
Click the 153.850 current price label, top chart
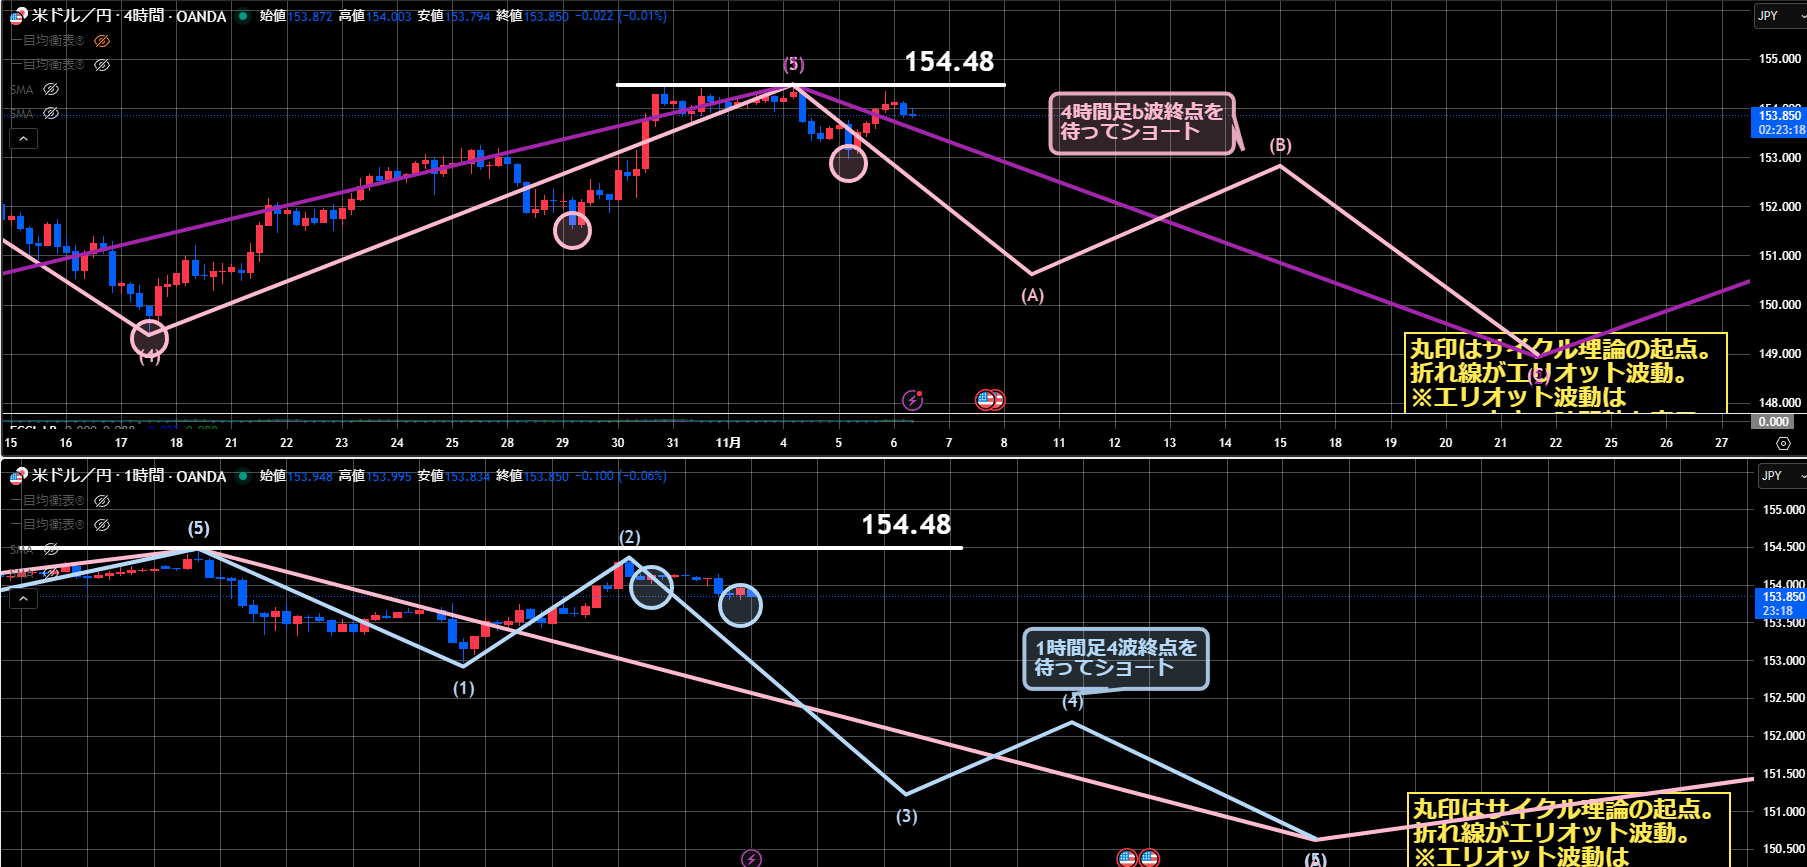tap(1780, 116)
